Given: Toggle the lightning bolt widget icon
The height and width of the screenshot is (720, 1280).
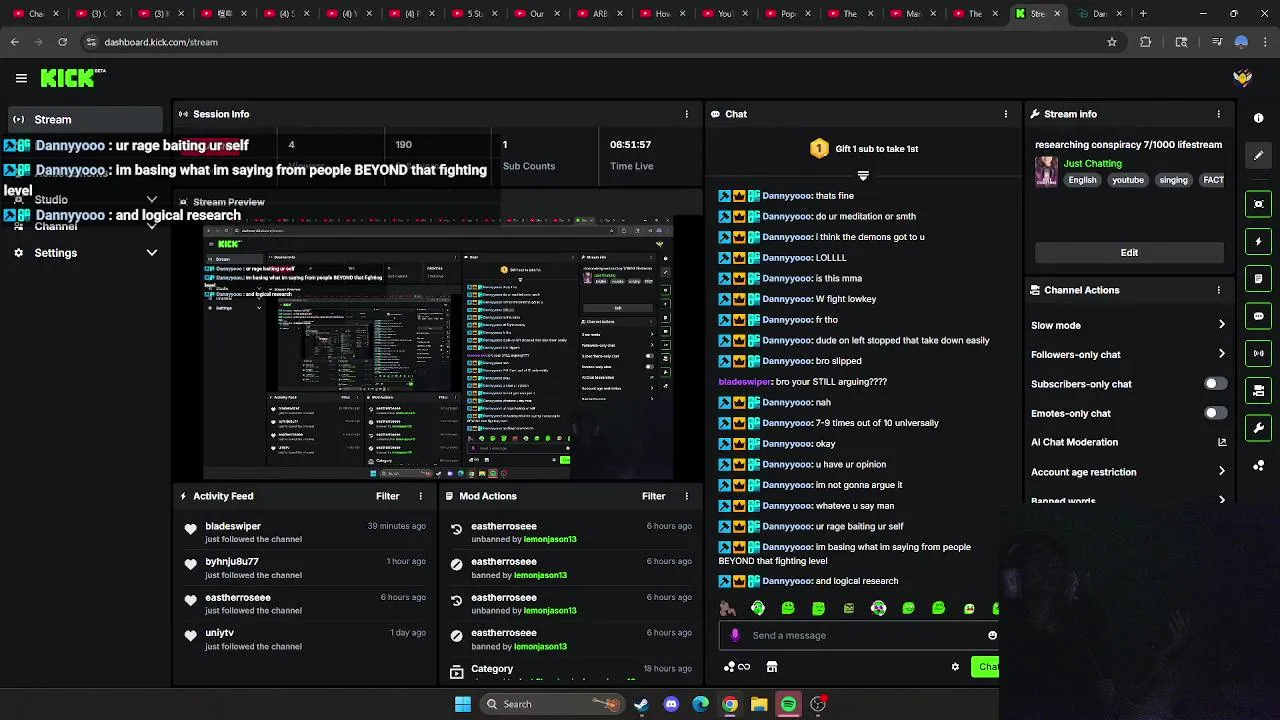Looking at the screenshot, I should [x=1258, y=241].
